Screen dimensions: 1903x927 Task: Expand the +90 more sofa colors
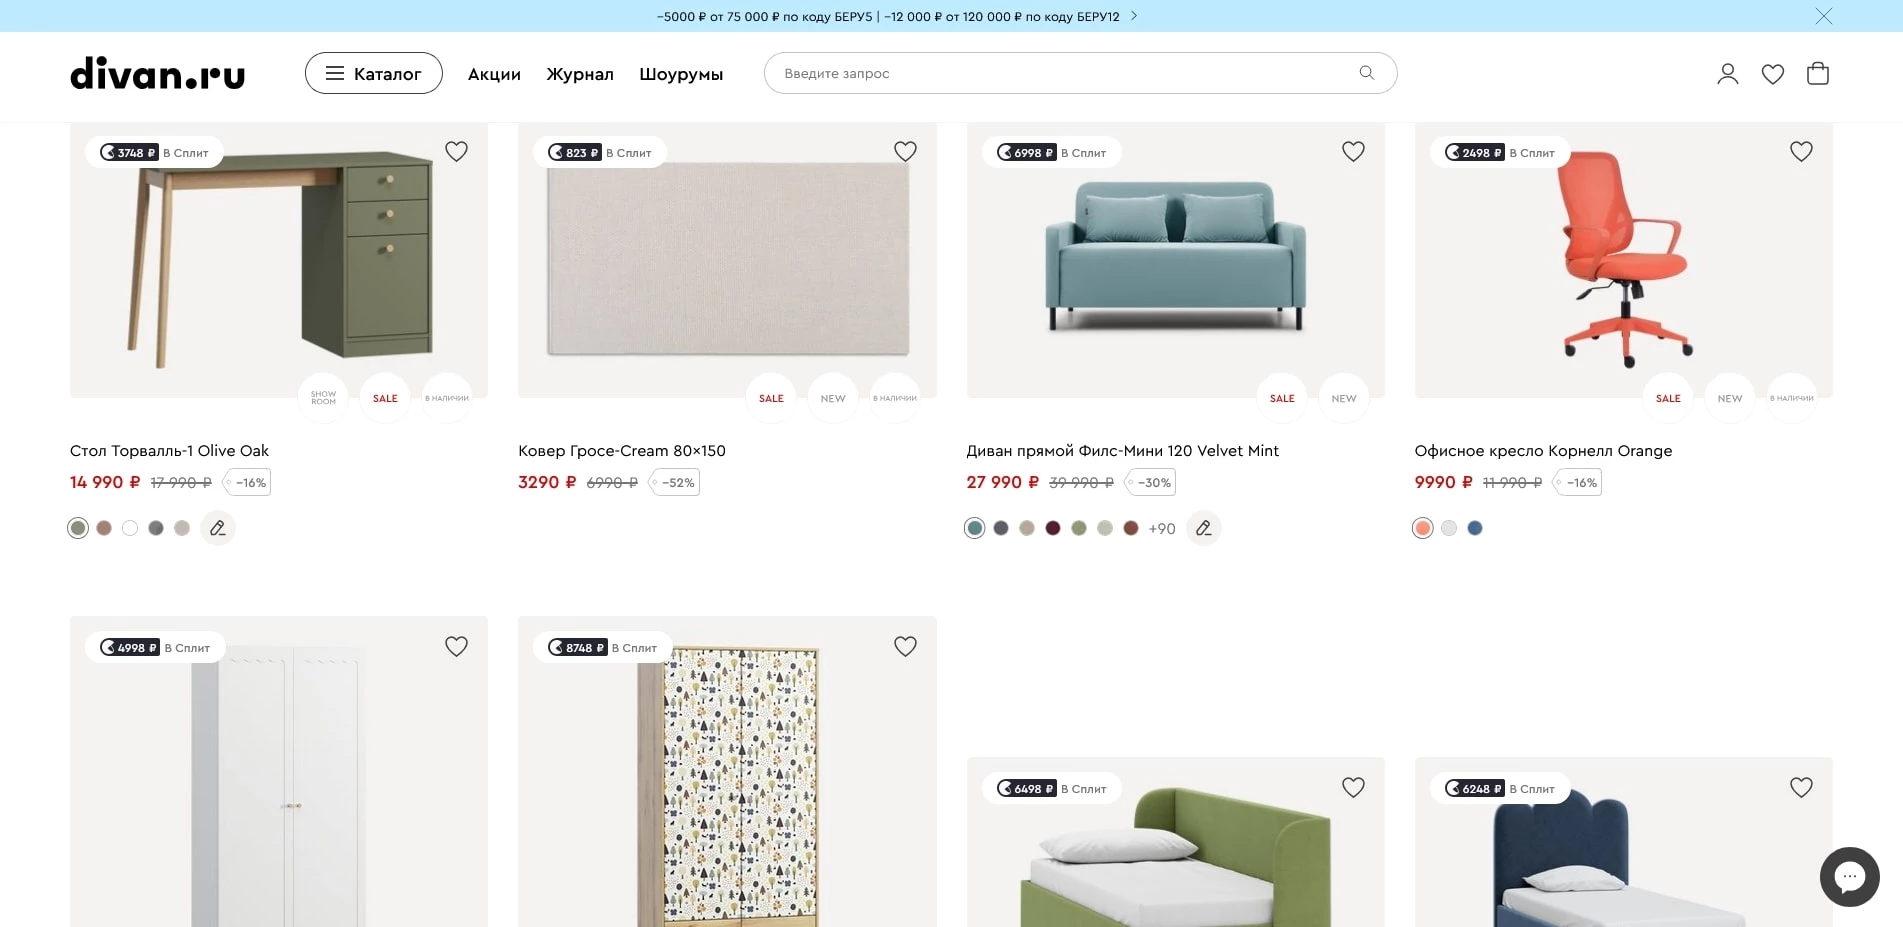click(1161, 529)
